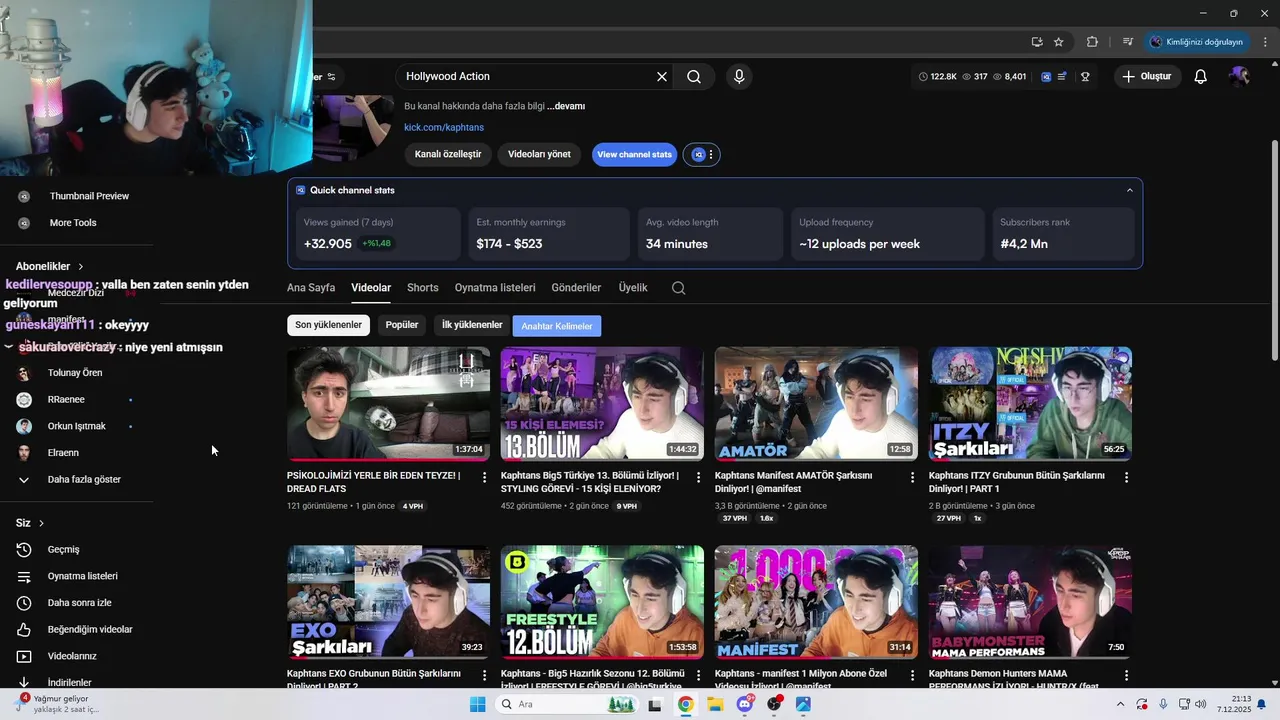Open the kick.com/kaphtans link
1280x720 pixels.
(x=444, y=127)
